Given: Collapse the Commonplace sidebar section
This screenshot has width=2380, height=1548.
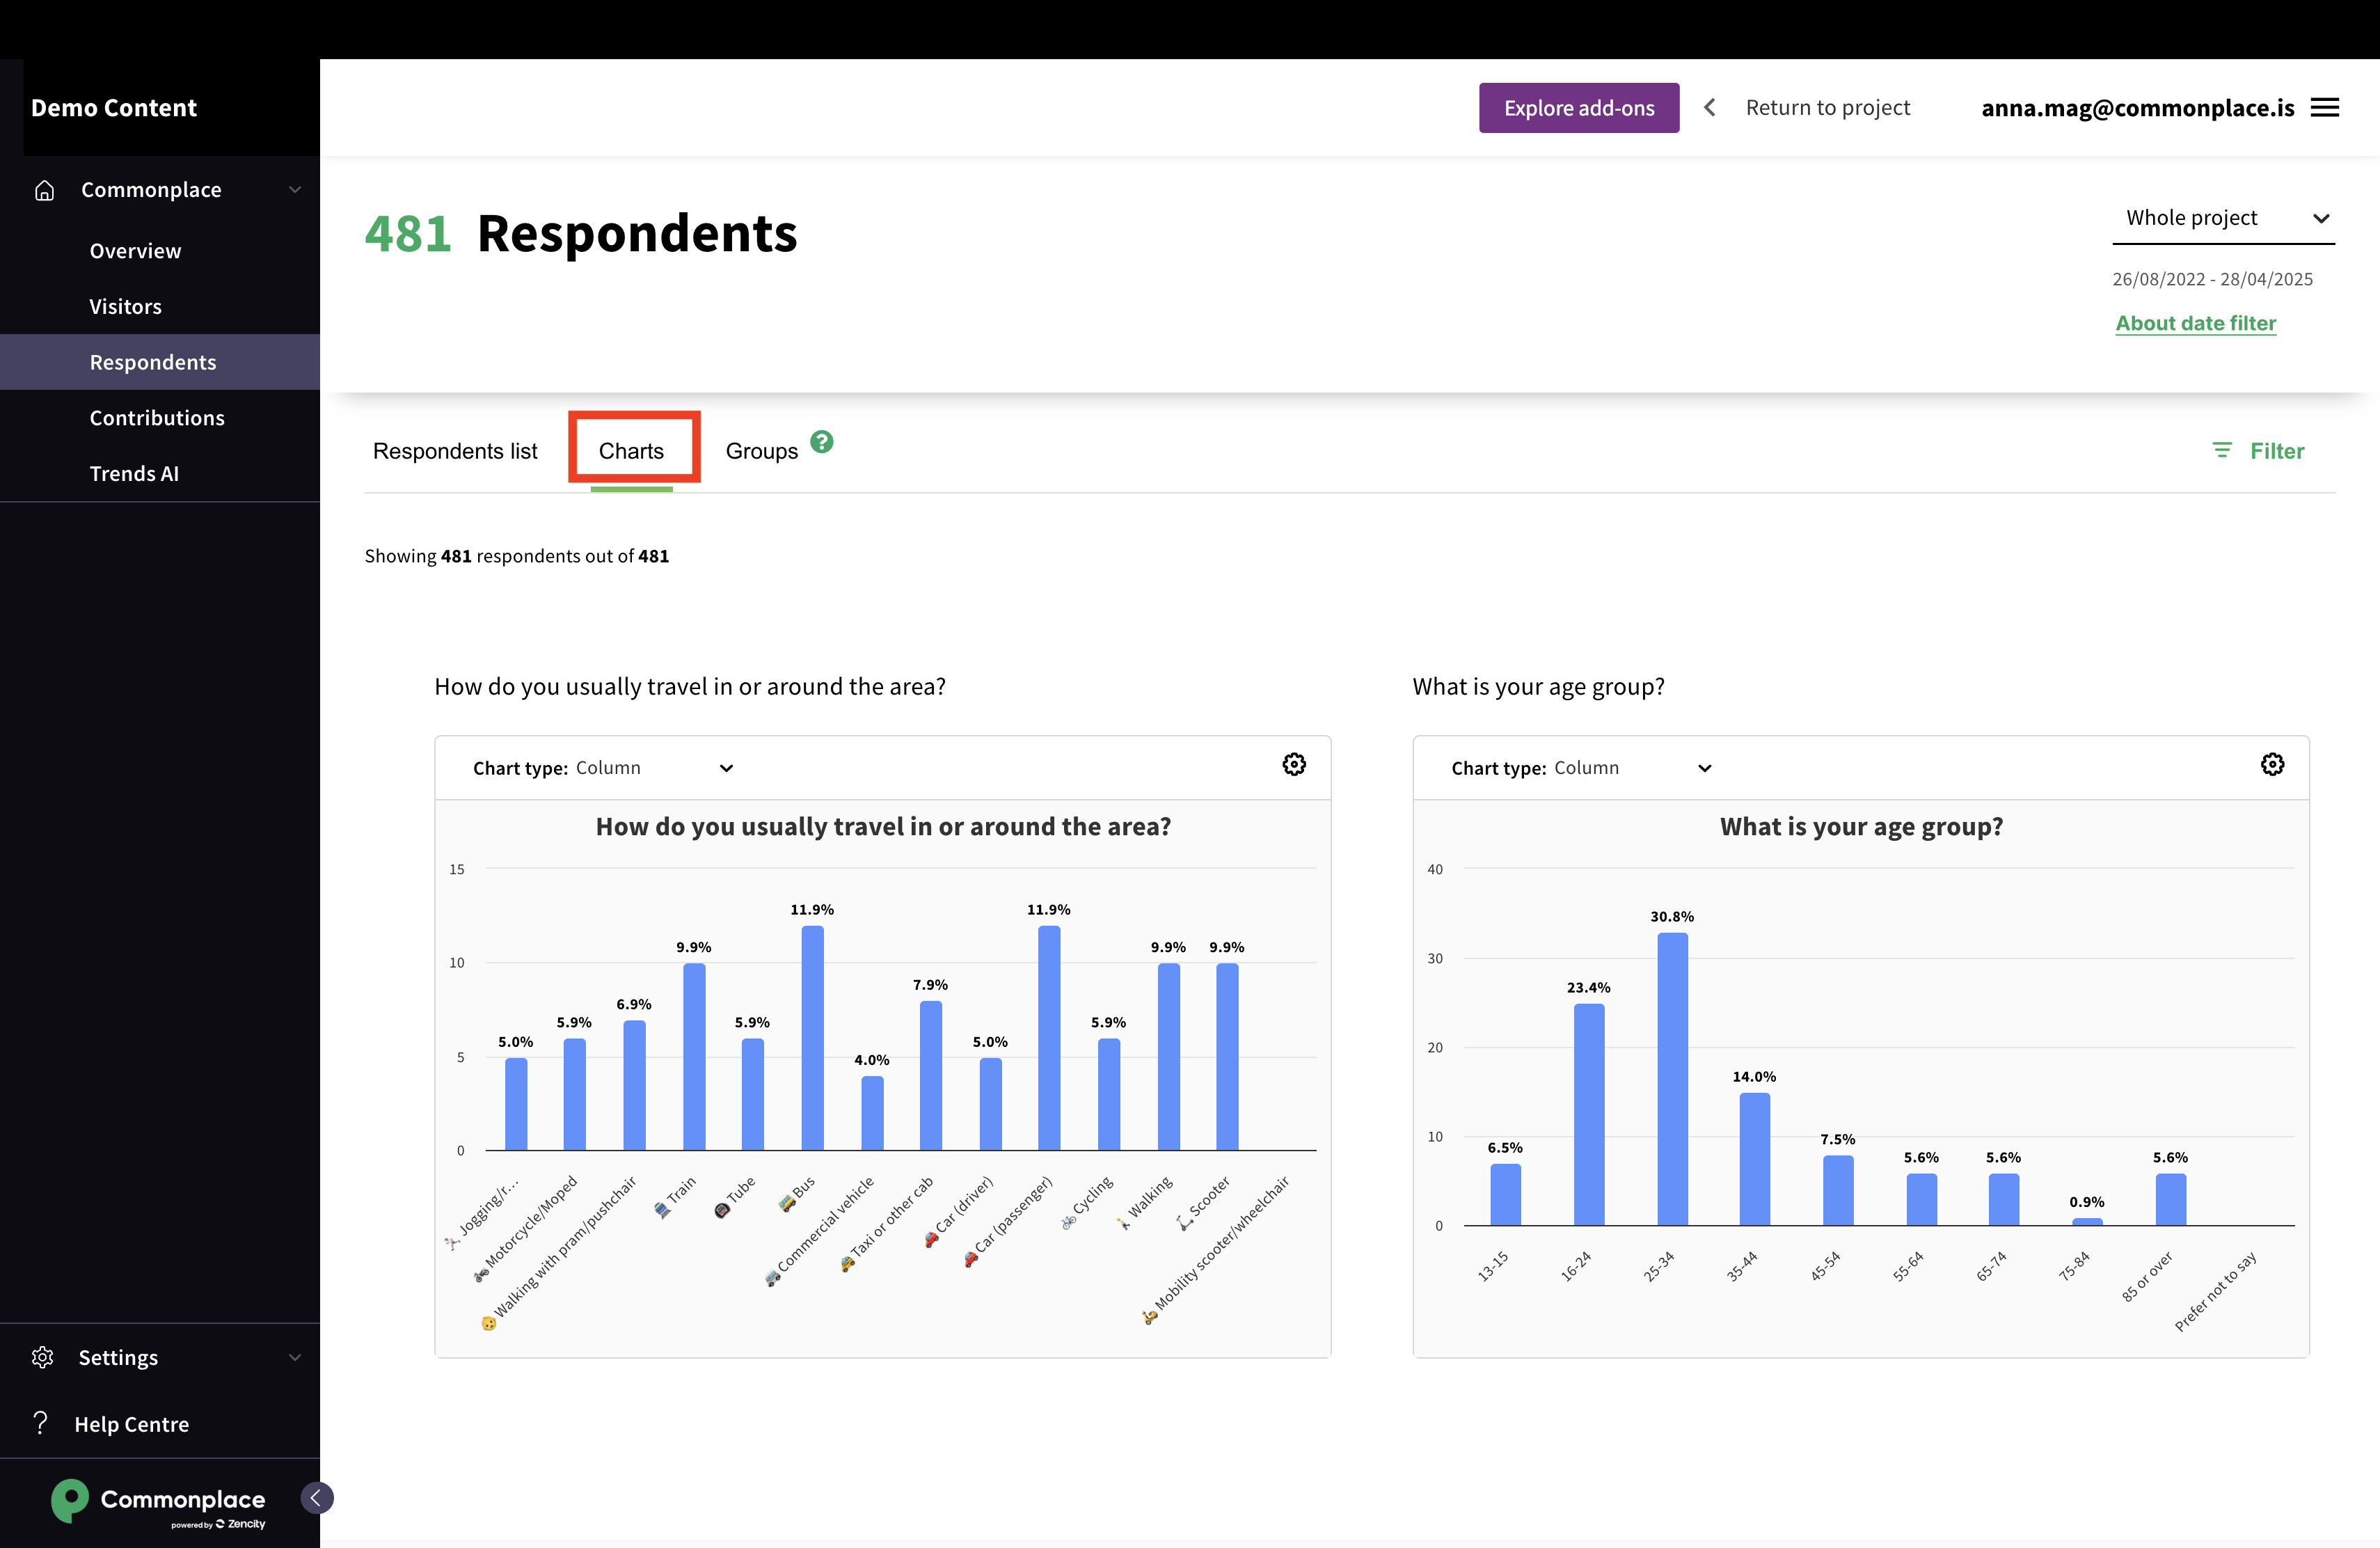Looking at the screenshot, I should tap(294, 190).
